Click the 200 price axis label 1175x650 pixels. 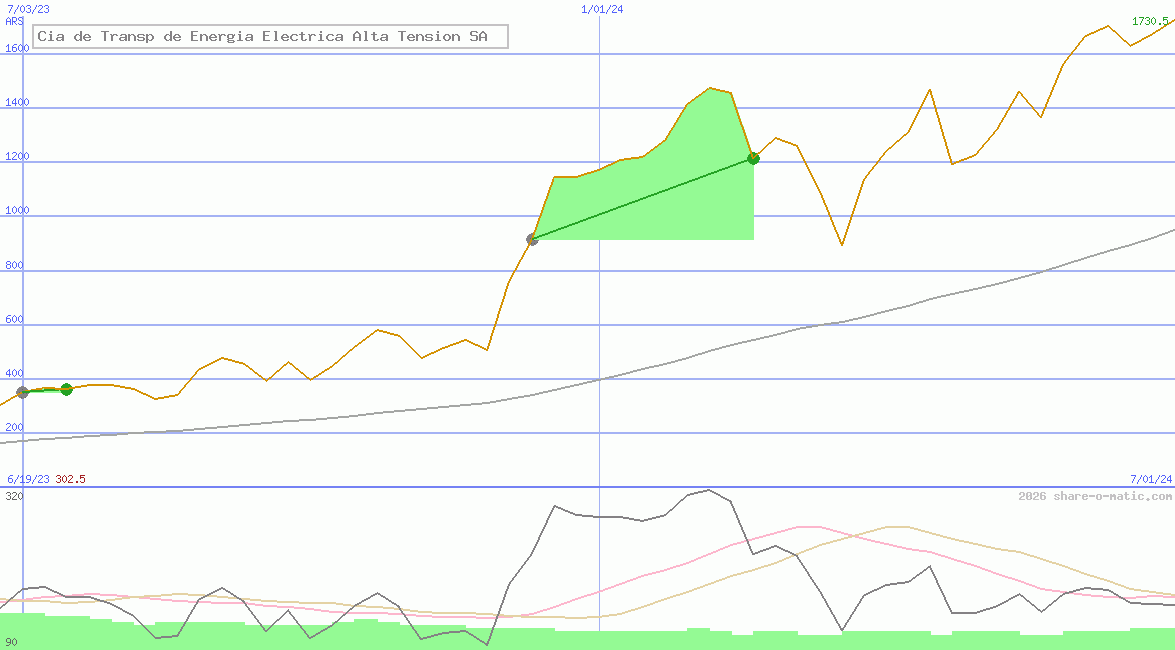[x=14, y=427]
